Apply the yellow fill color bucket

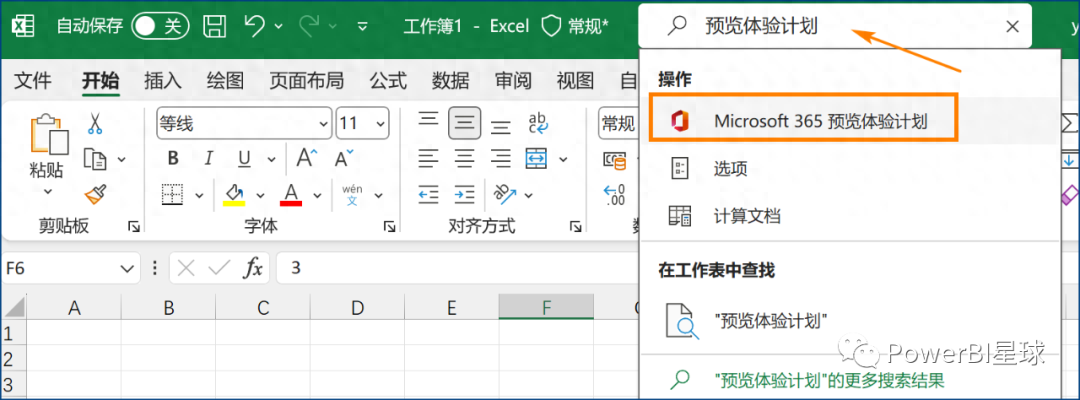pos(234,195)
